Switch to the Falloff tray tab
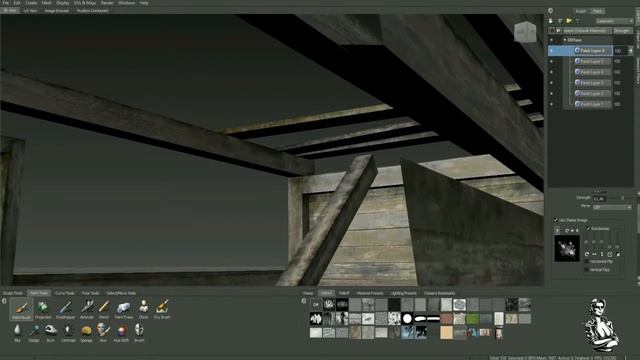 [x=344, y=293]
